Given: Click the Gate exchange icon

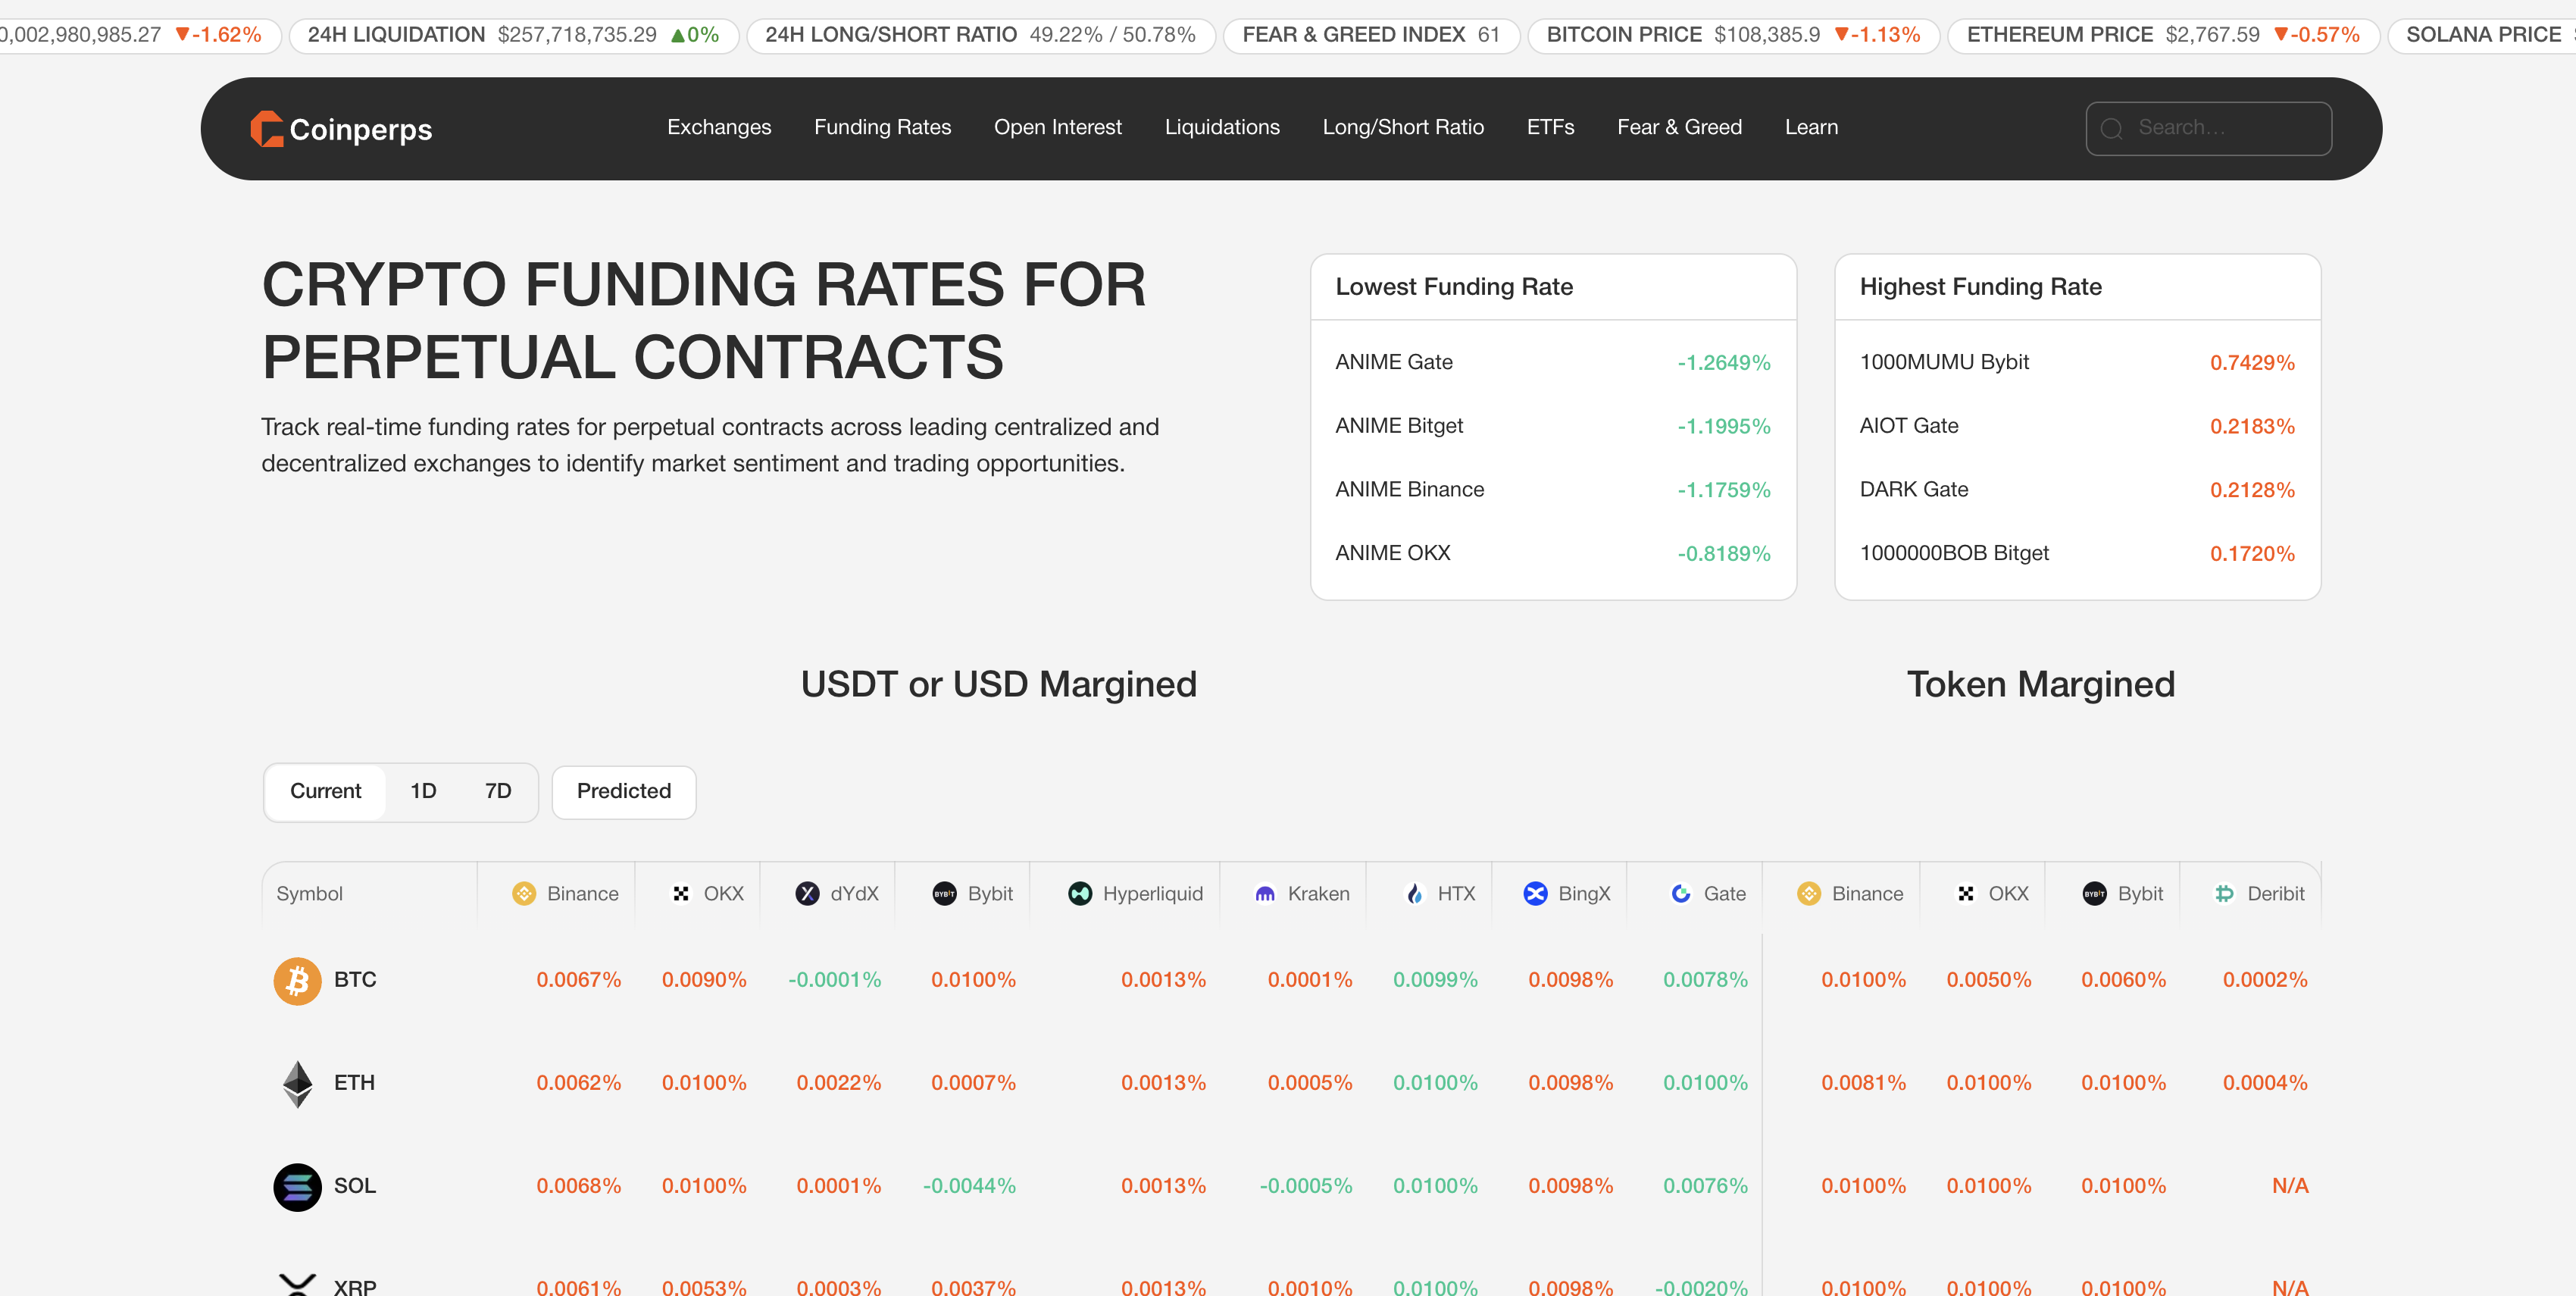Looking at the screenshot, I should (x=1681, y=893).
